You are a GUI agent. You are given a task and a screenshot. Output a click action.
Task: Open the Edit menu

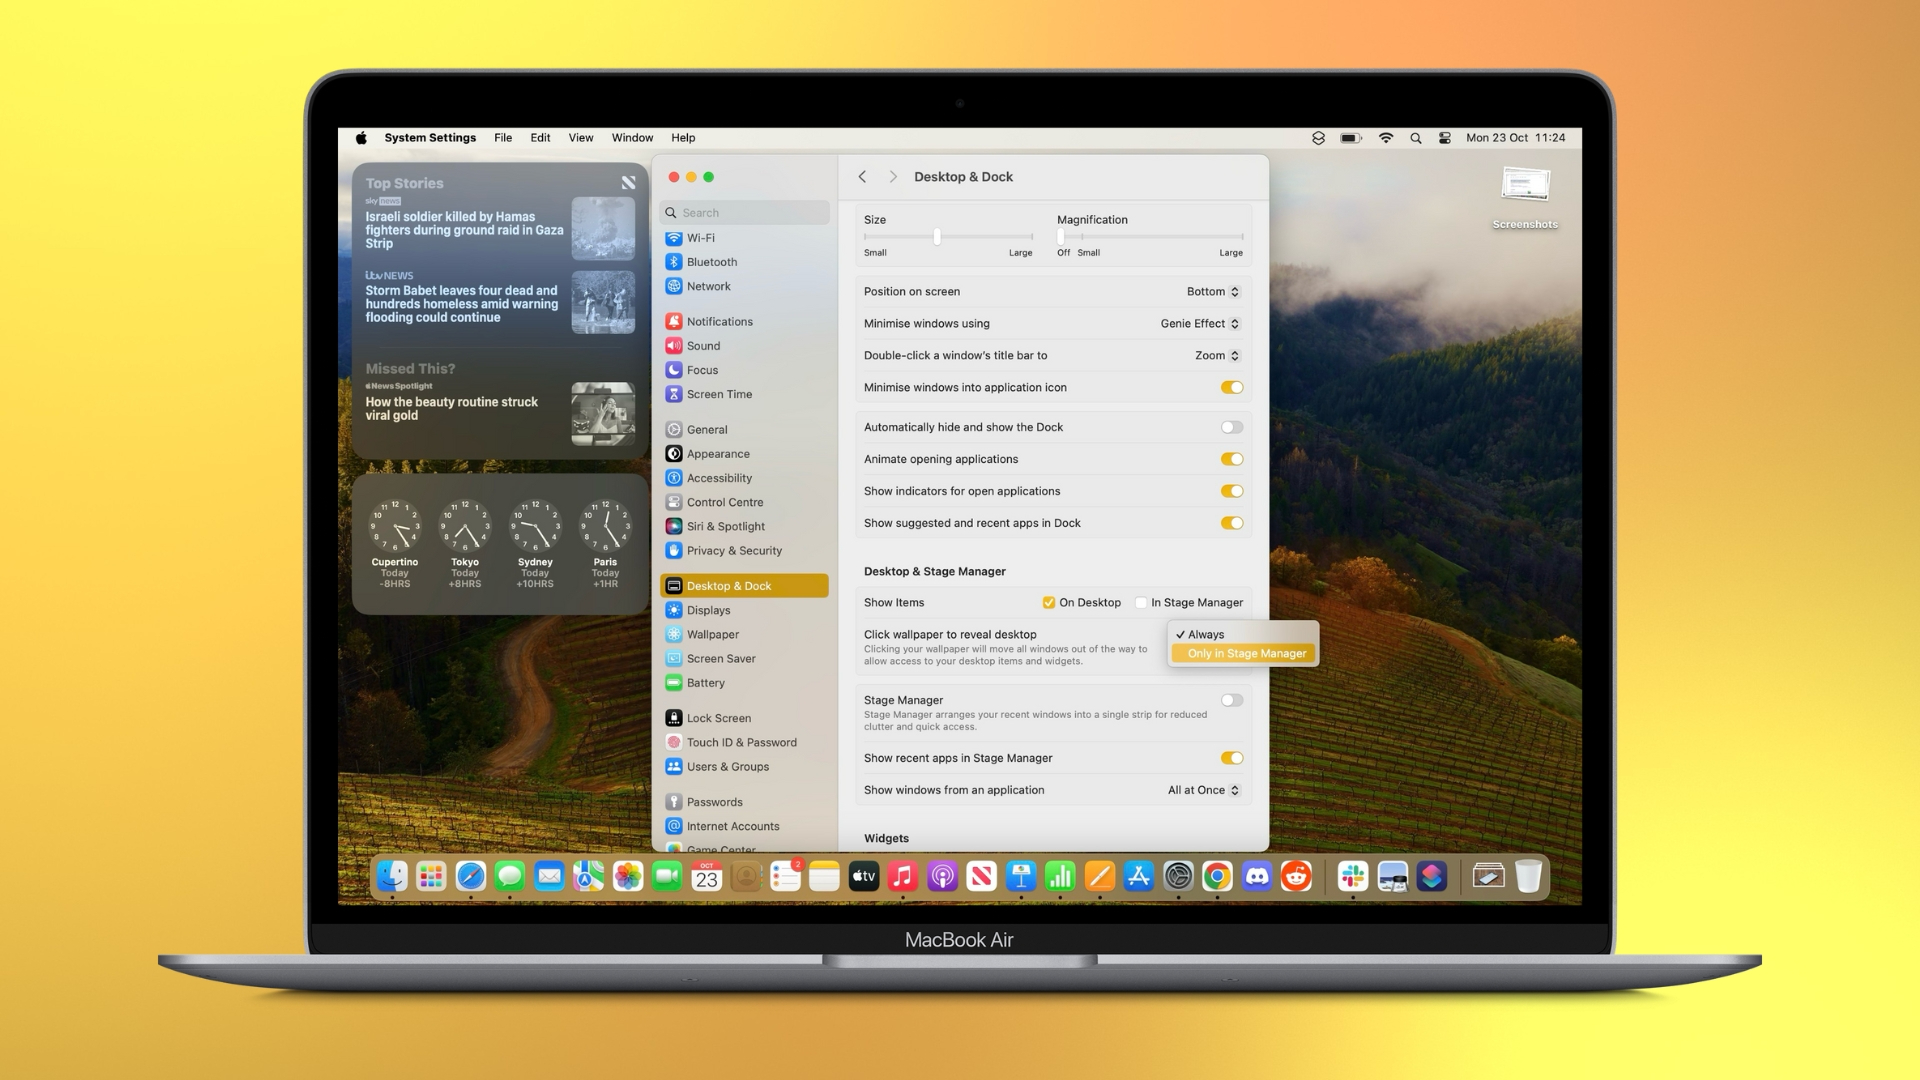540,138
